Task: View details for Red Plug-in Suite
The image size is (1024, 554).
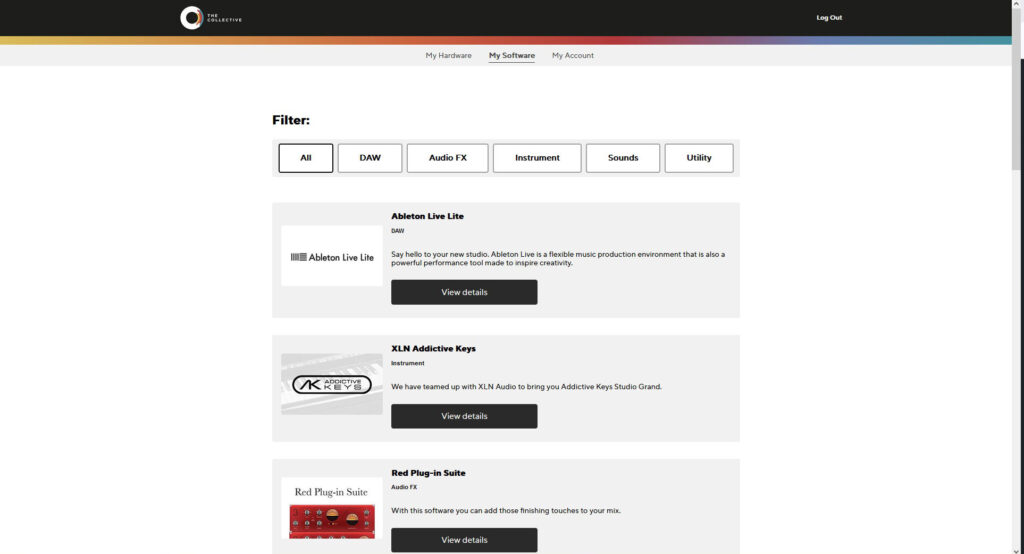Action: pyautogui.click(x=464, y=540)
